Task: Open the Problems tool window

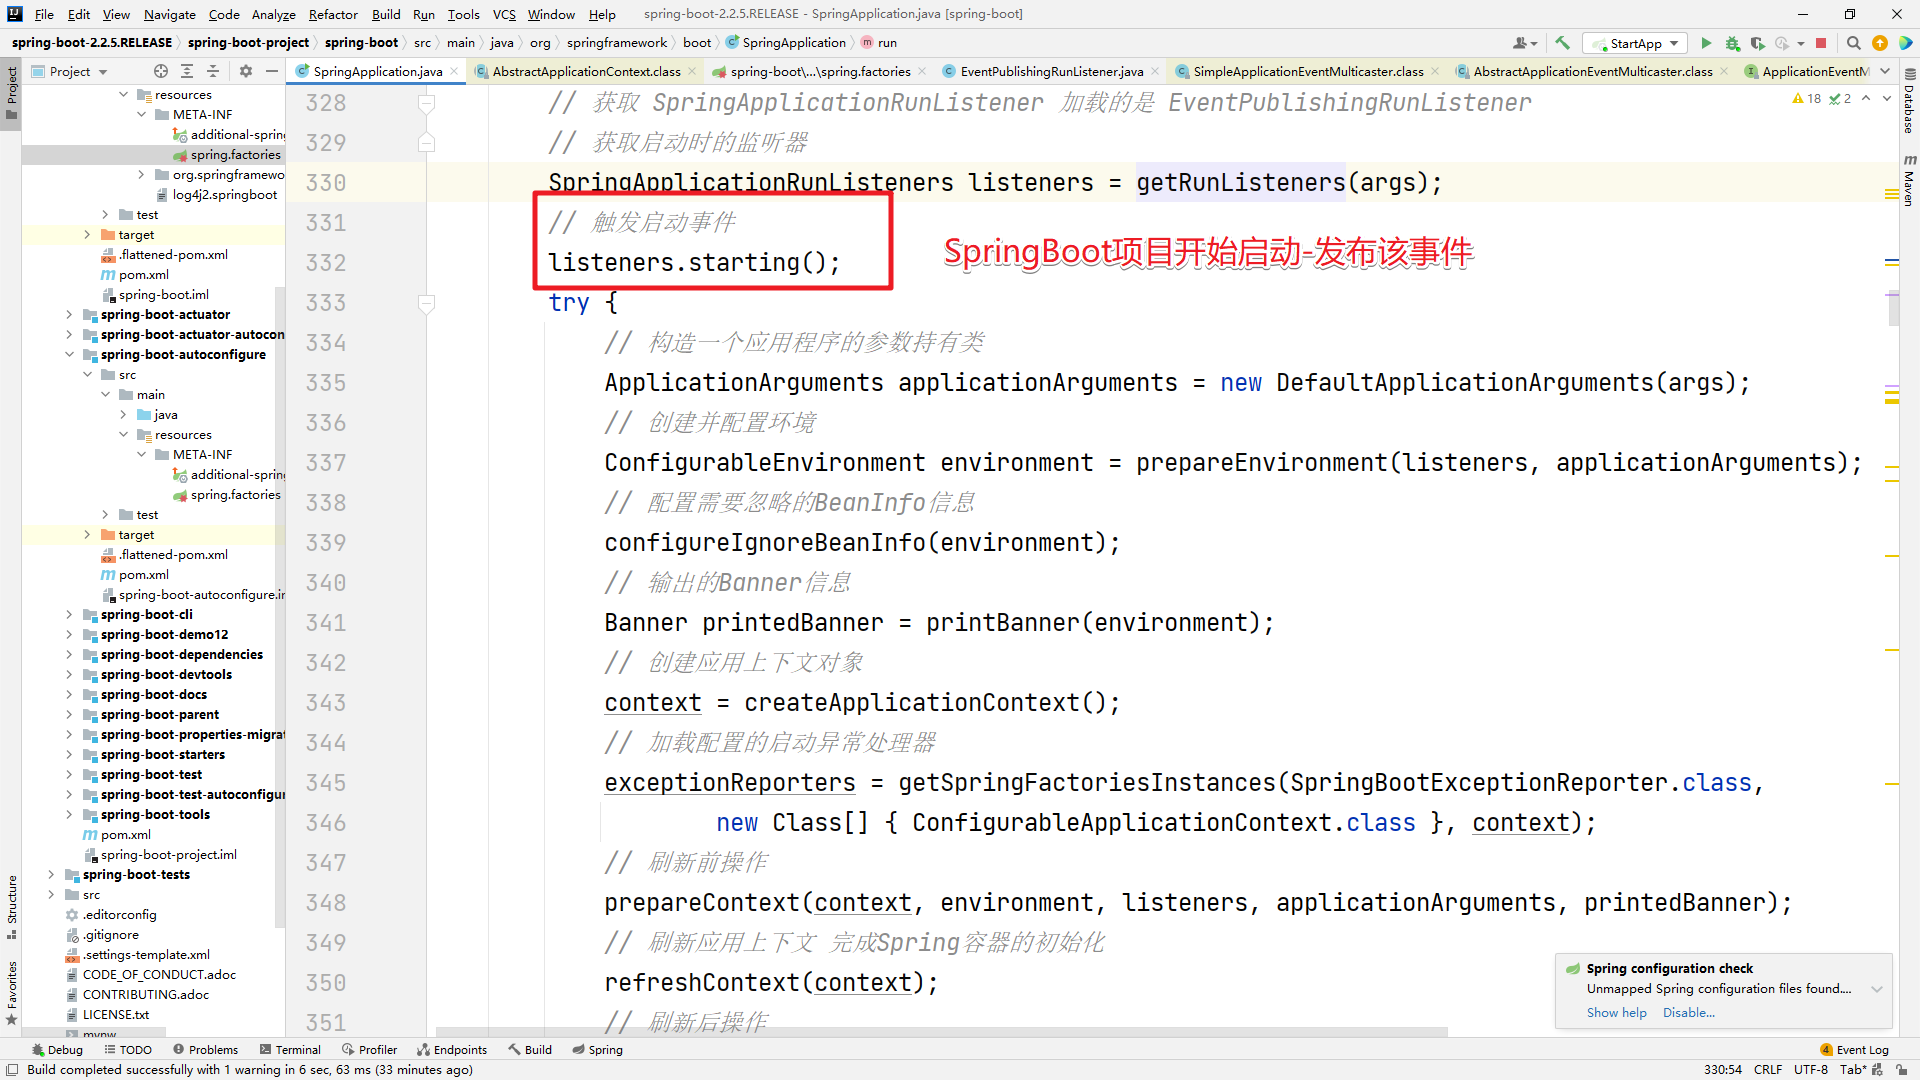Action: 205,1049
